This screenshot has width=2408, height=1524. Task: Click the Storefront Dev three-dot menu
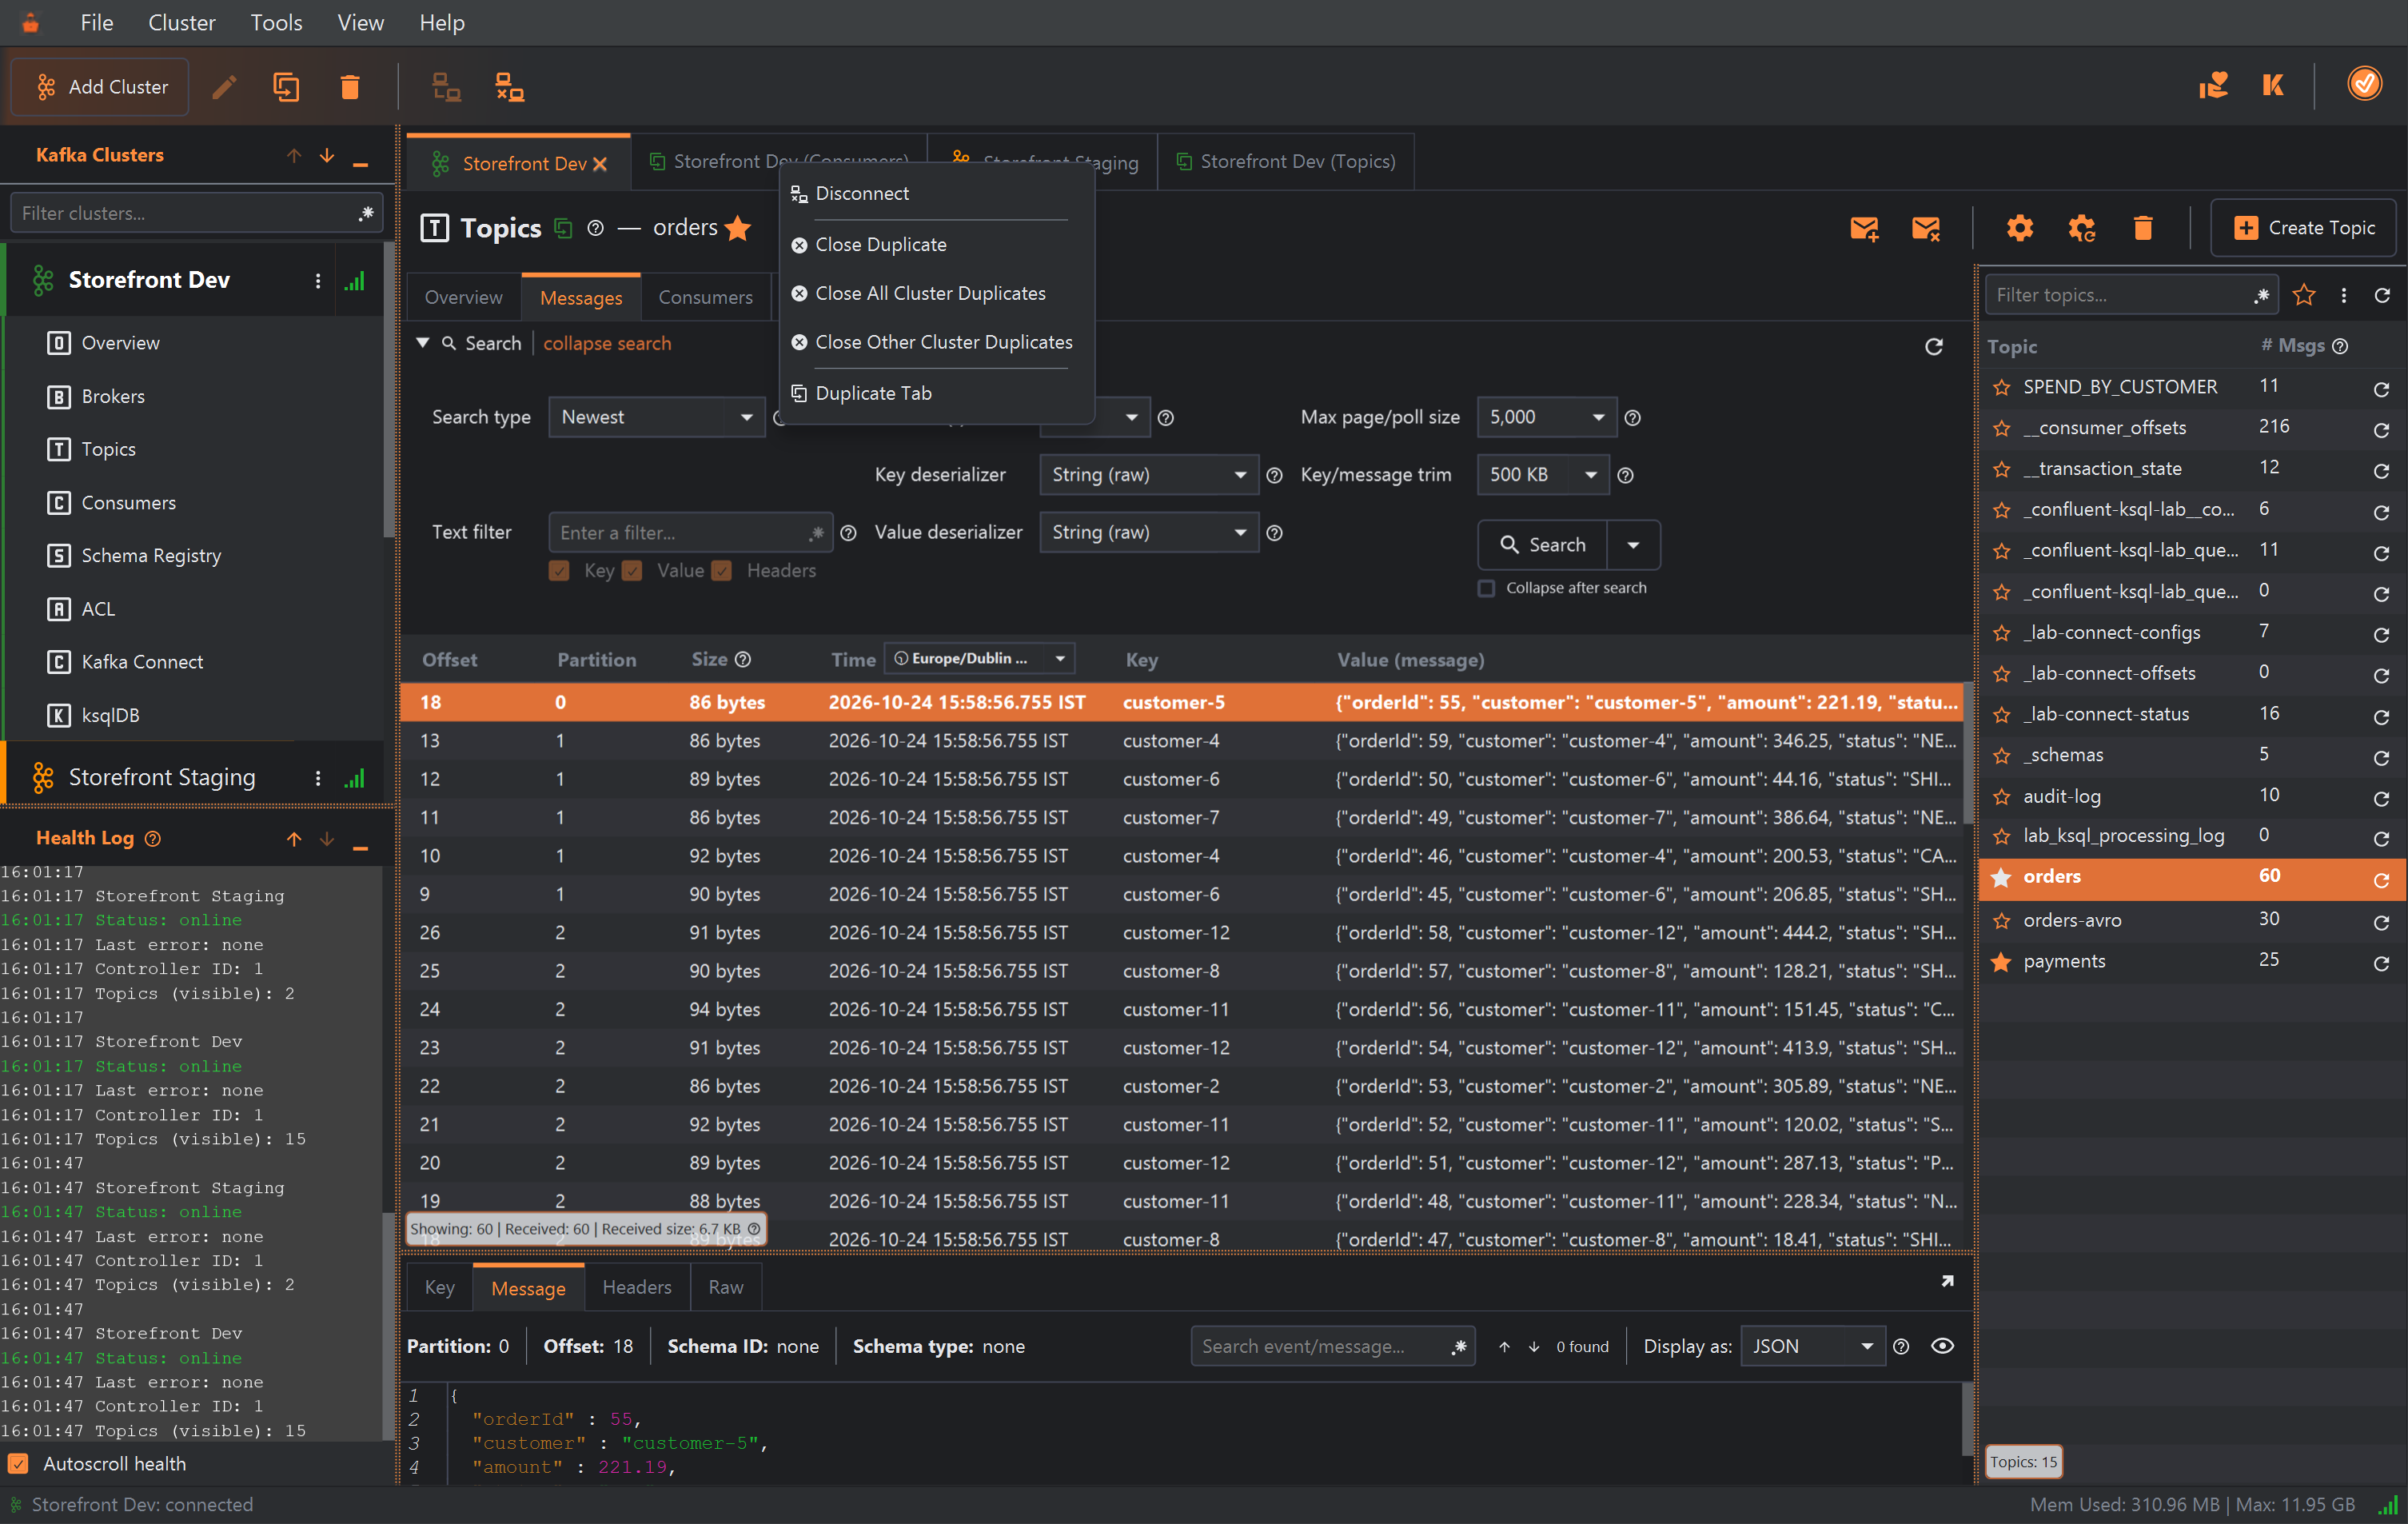(x=318, y=281)
